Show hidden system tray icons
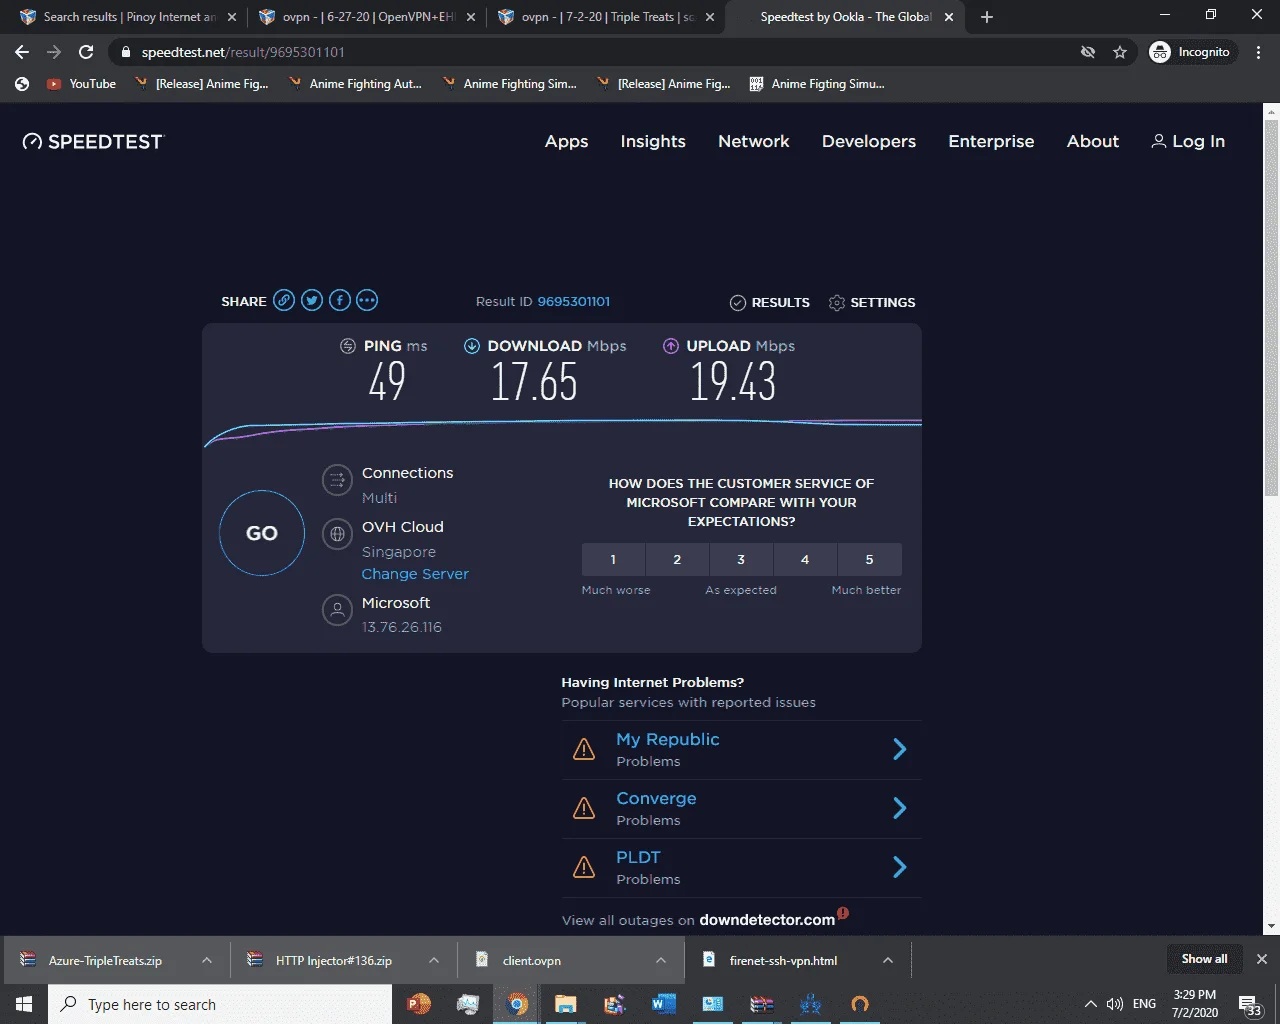 (1090, 1004)
